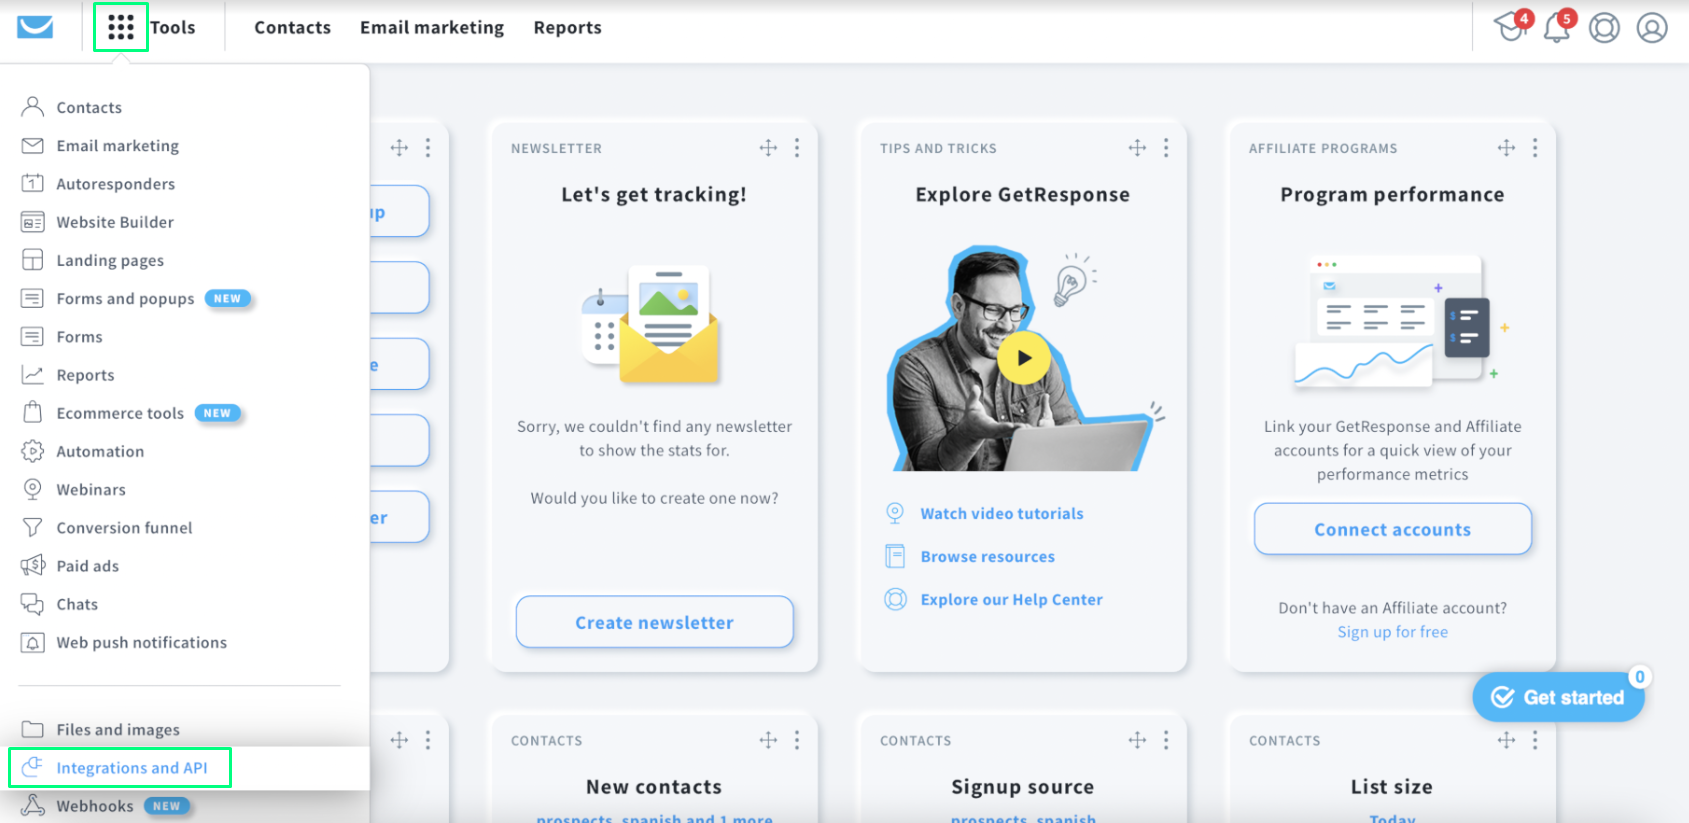Viewport: 1689px width, 823px height.
Task: Open the Signup source widget options menu
Action: pos(1166,740)
